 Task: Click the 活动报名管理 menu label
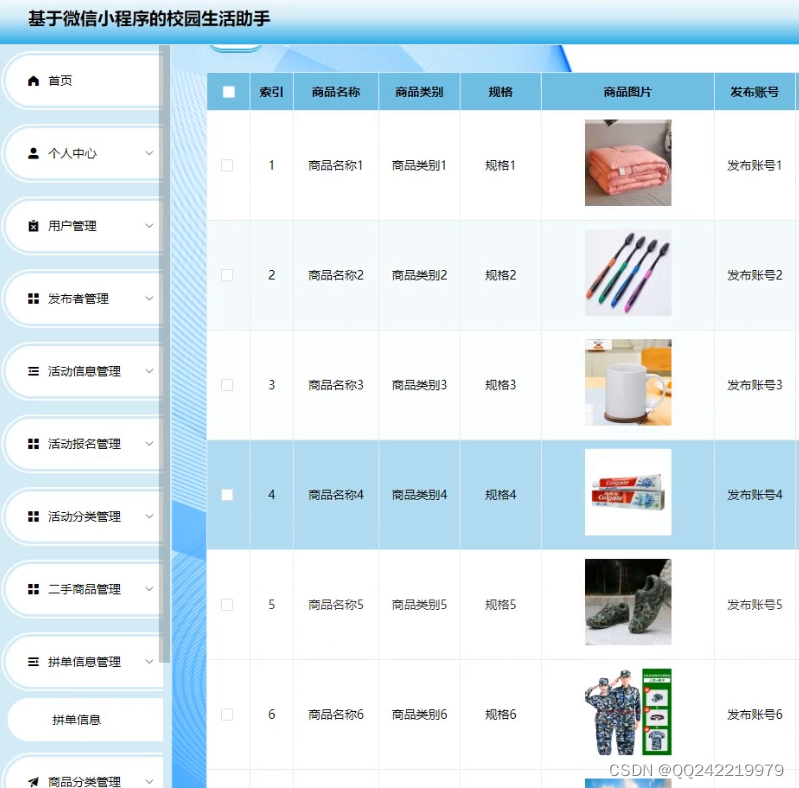coord(84,444)
